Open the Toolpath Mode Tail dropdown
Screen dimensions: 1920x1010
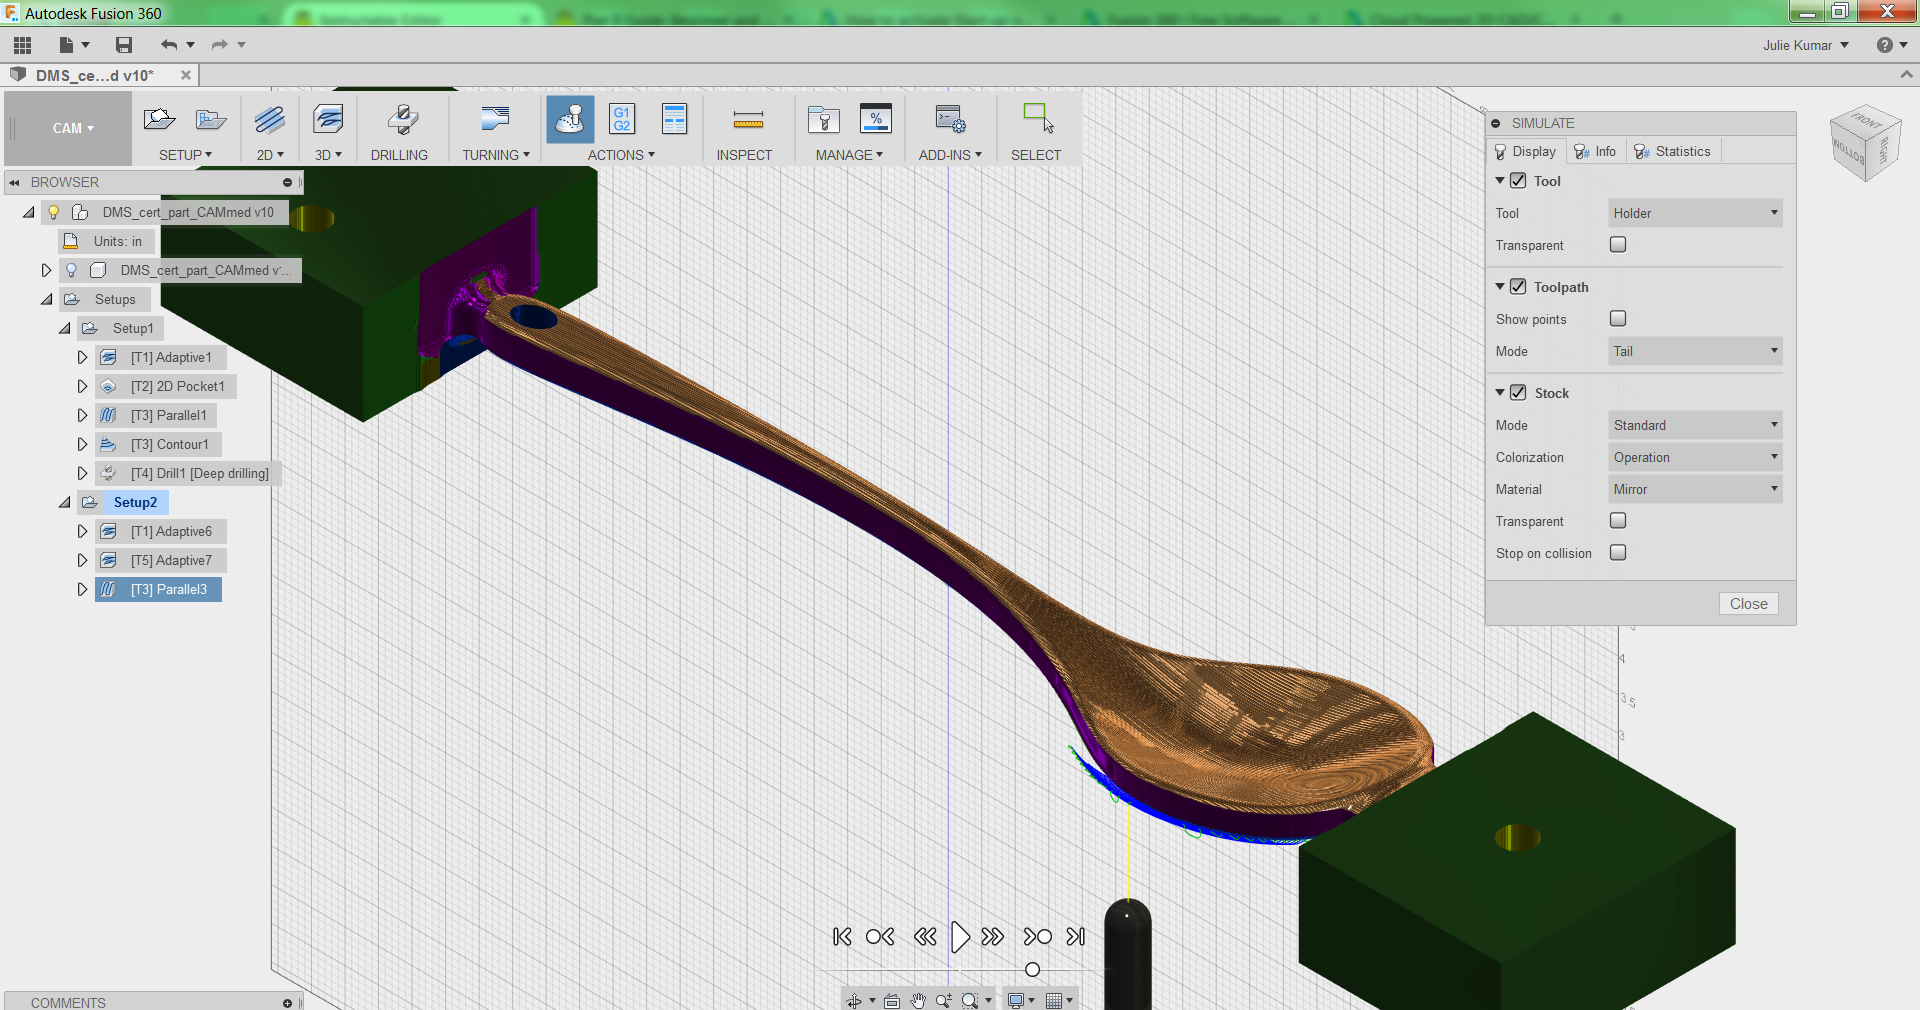point(1695,351)
